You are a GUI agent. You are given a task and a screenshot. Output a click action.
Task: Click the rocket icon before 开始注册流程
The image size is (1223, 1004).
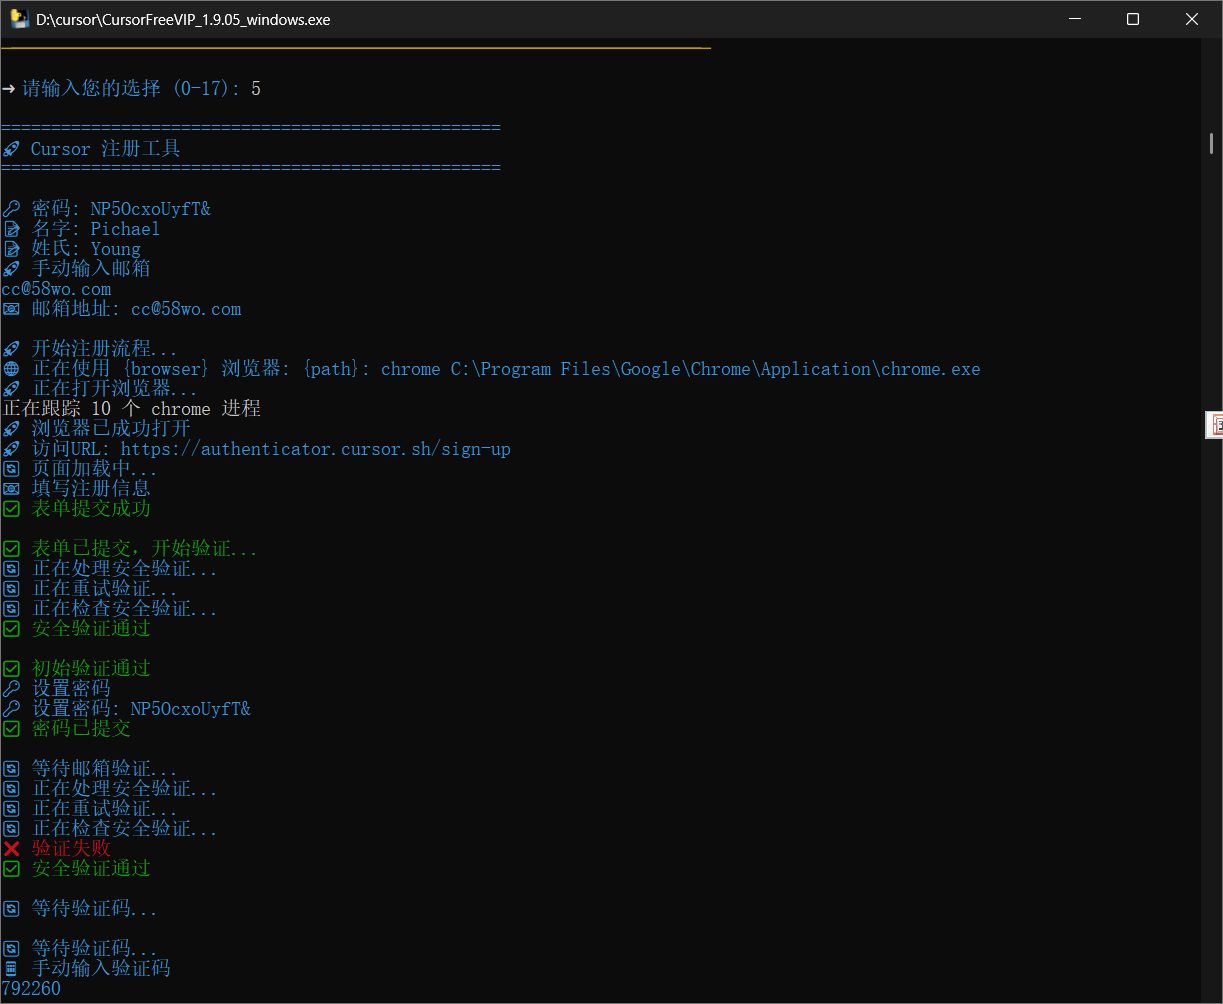pyautogui.click(x=11, y=349)
